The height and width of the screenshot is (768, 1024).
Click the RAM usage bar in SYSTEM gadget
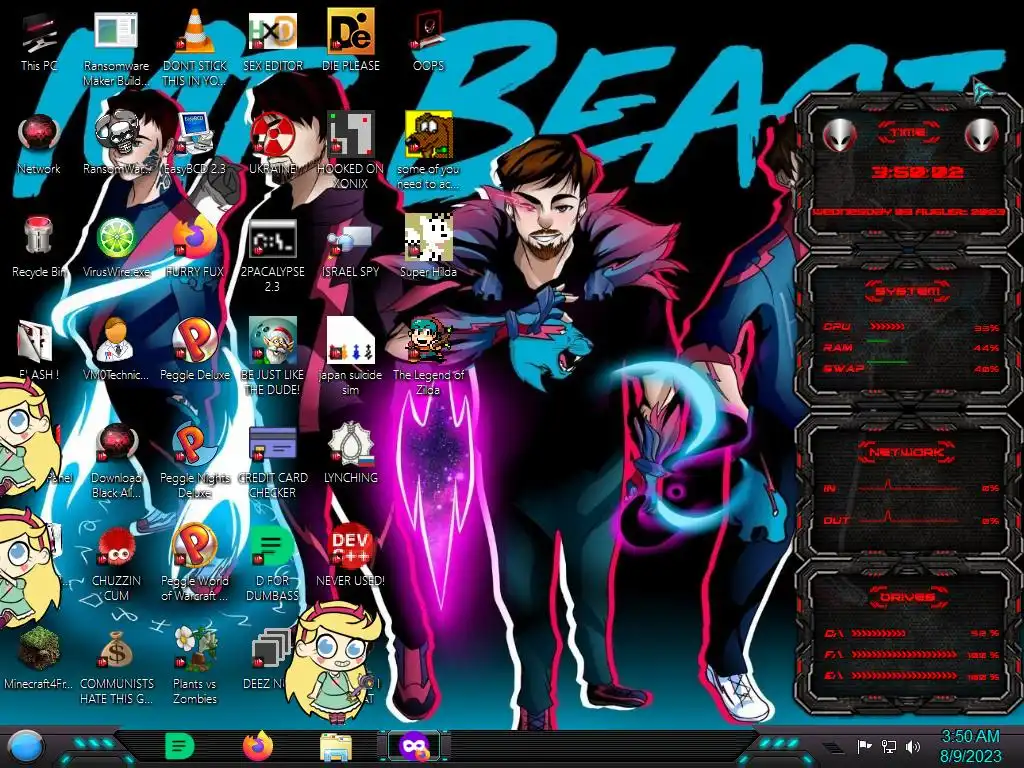[877, 342]
